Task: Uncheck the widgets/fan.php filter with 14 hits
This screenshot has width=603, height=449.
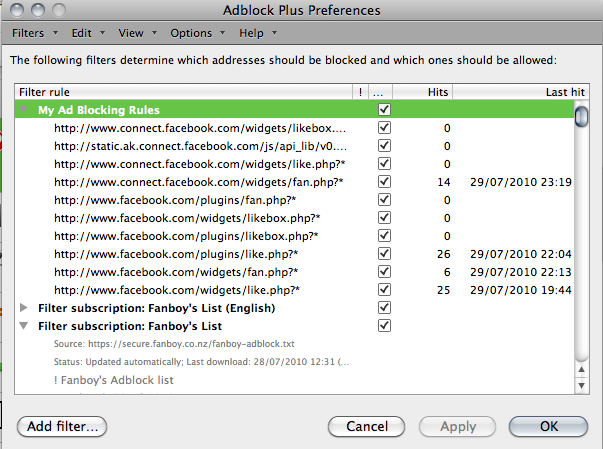Action: [384, 181]
